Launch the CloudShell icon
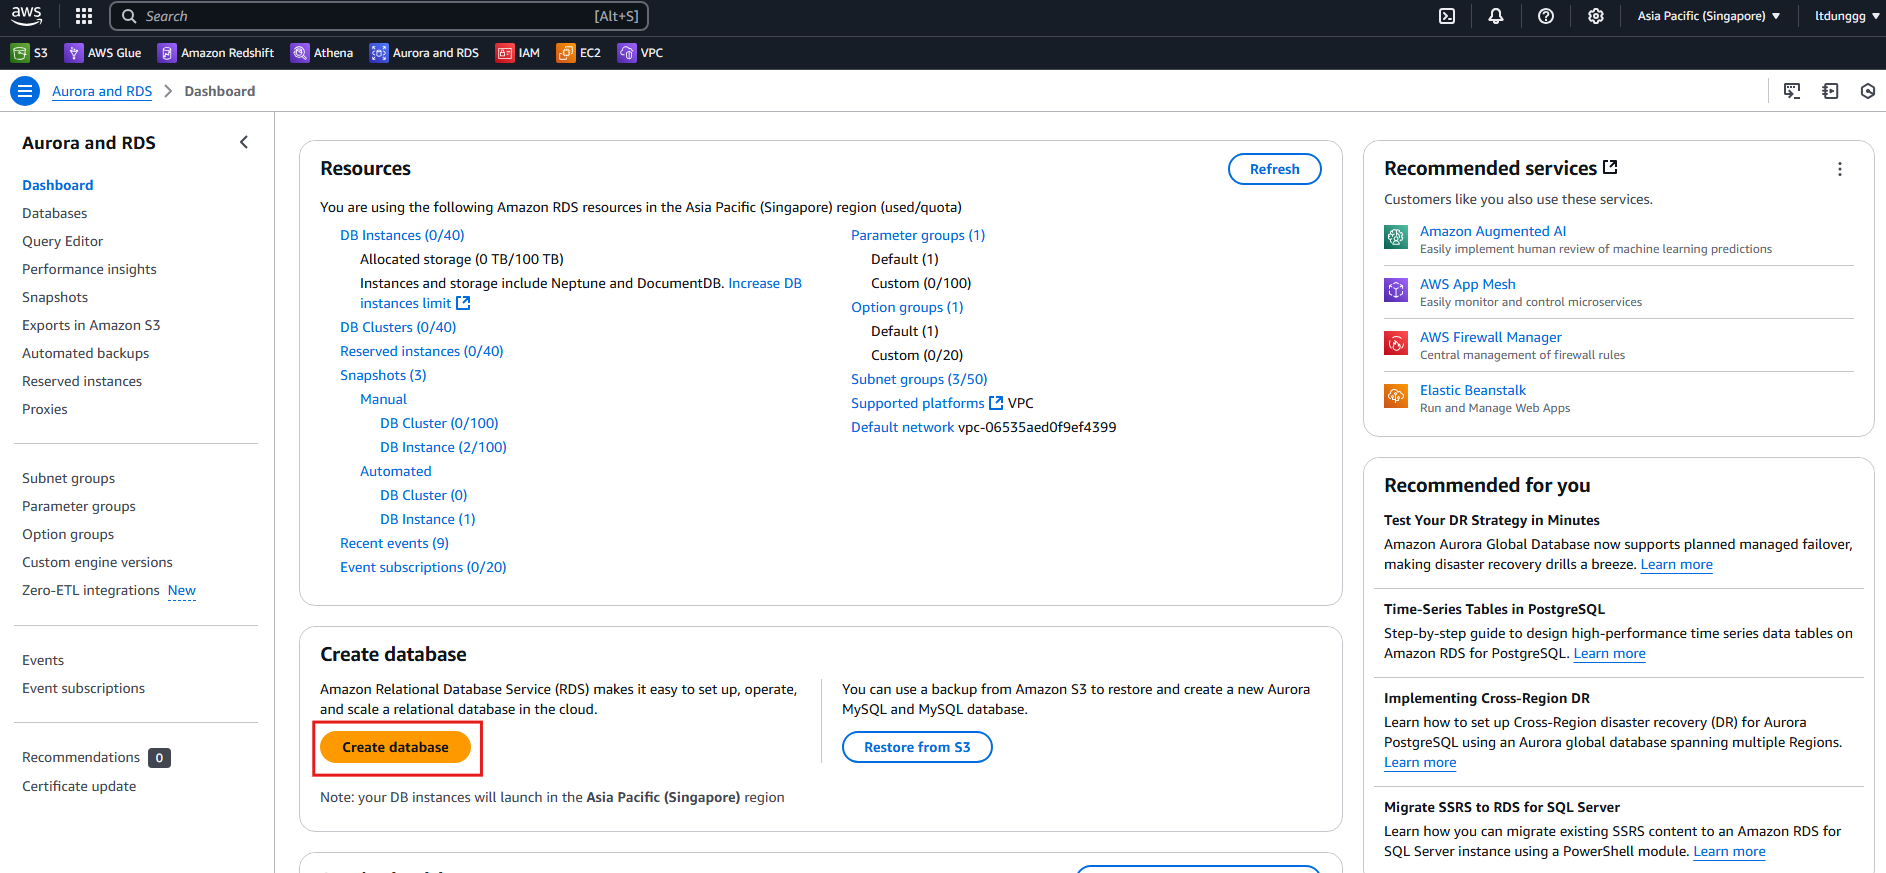The height and width of the screenshot is (873, 1886). (x=1447, y=16)
